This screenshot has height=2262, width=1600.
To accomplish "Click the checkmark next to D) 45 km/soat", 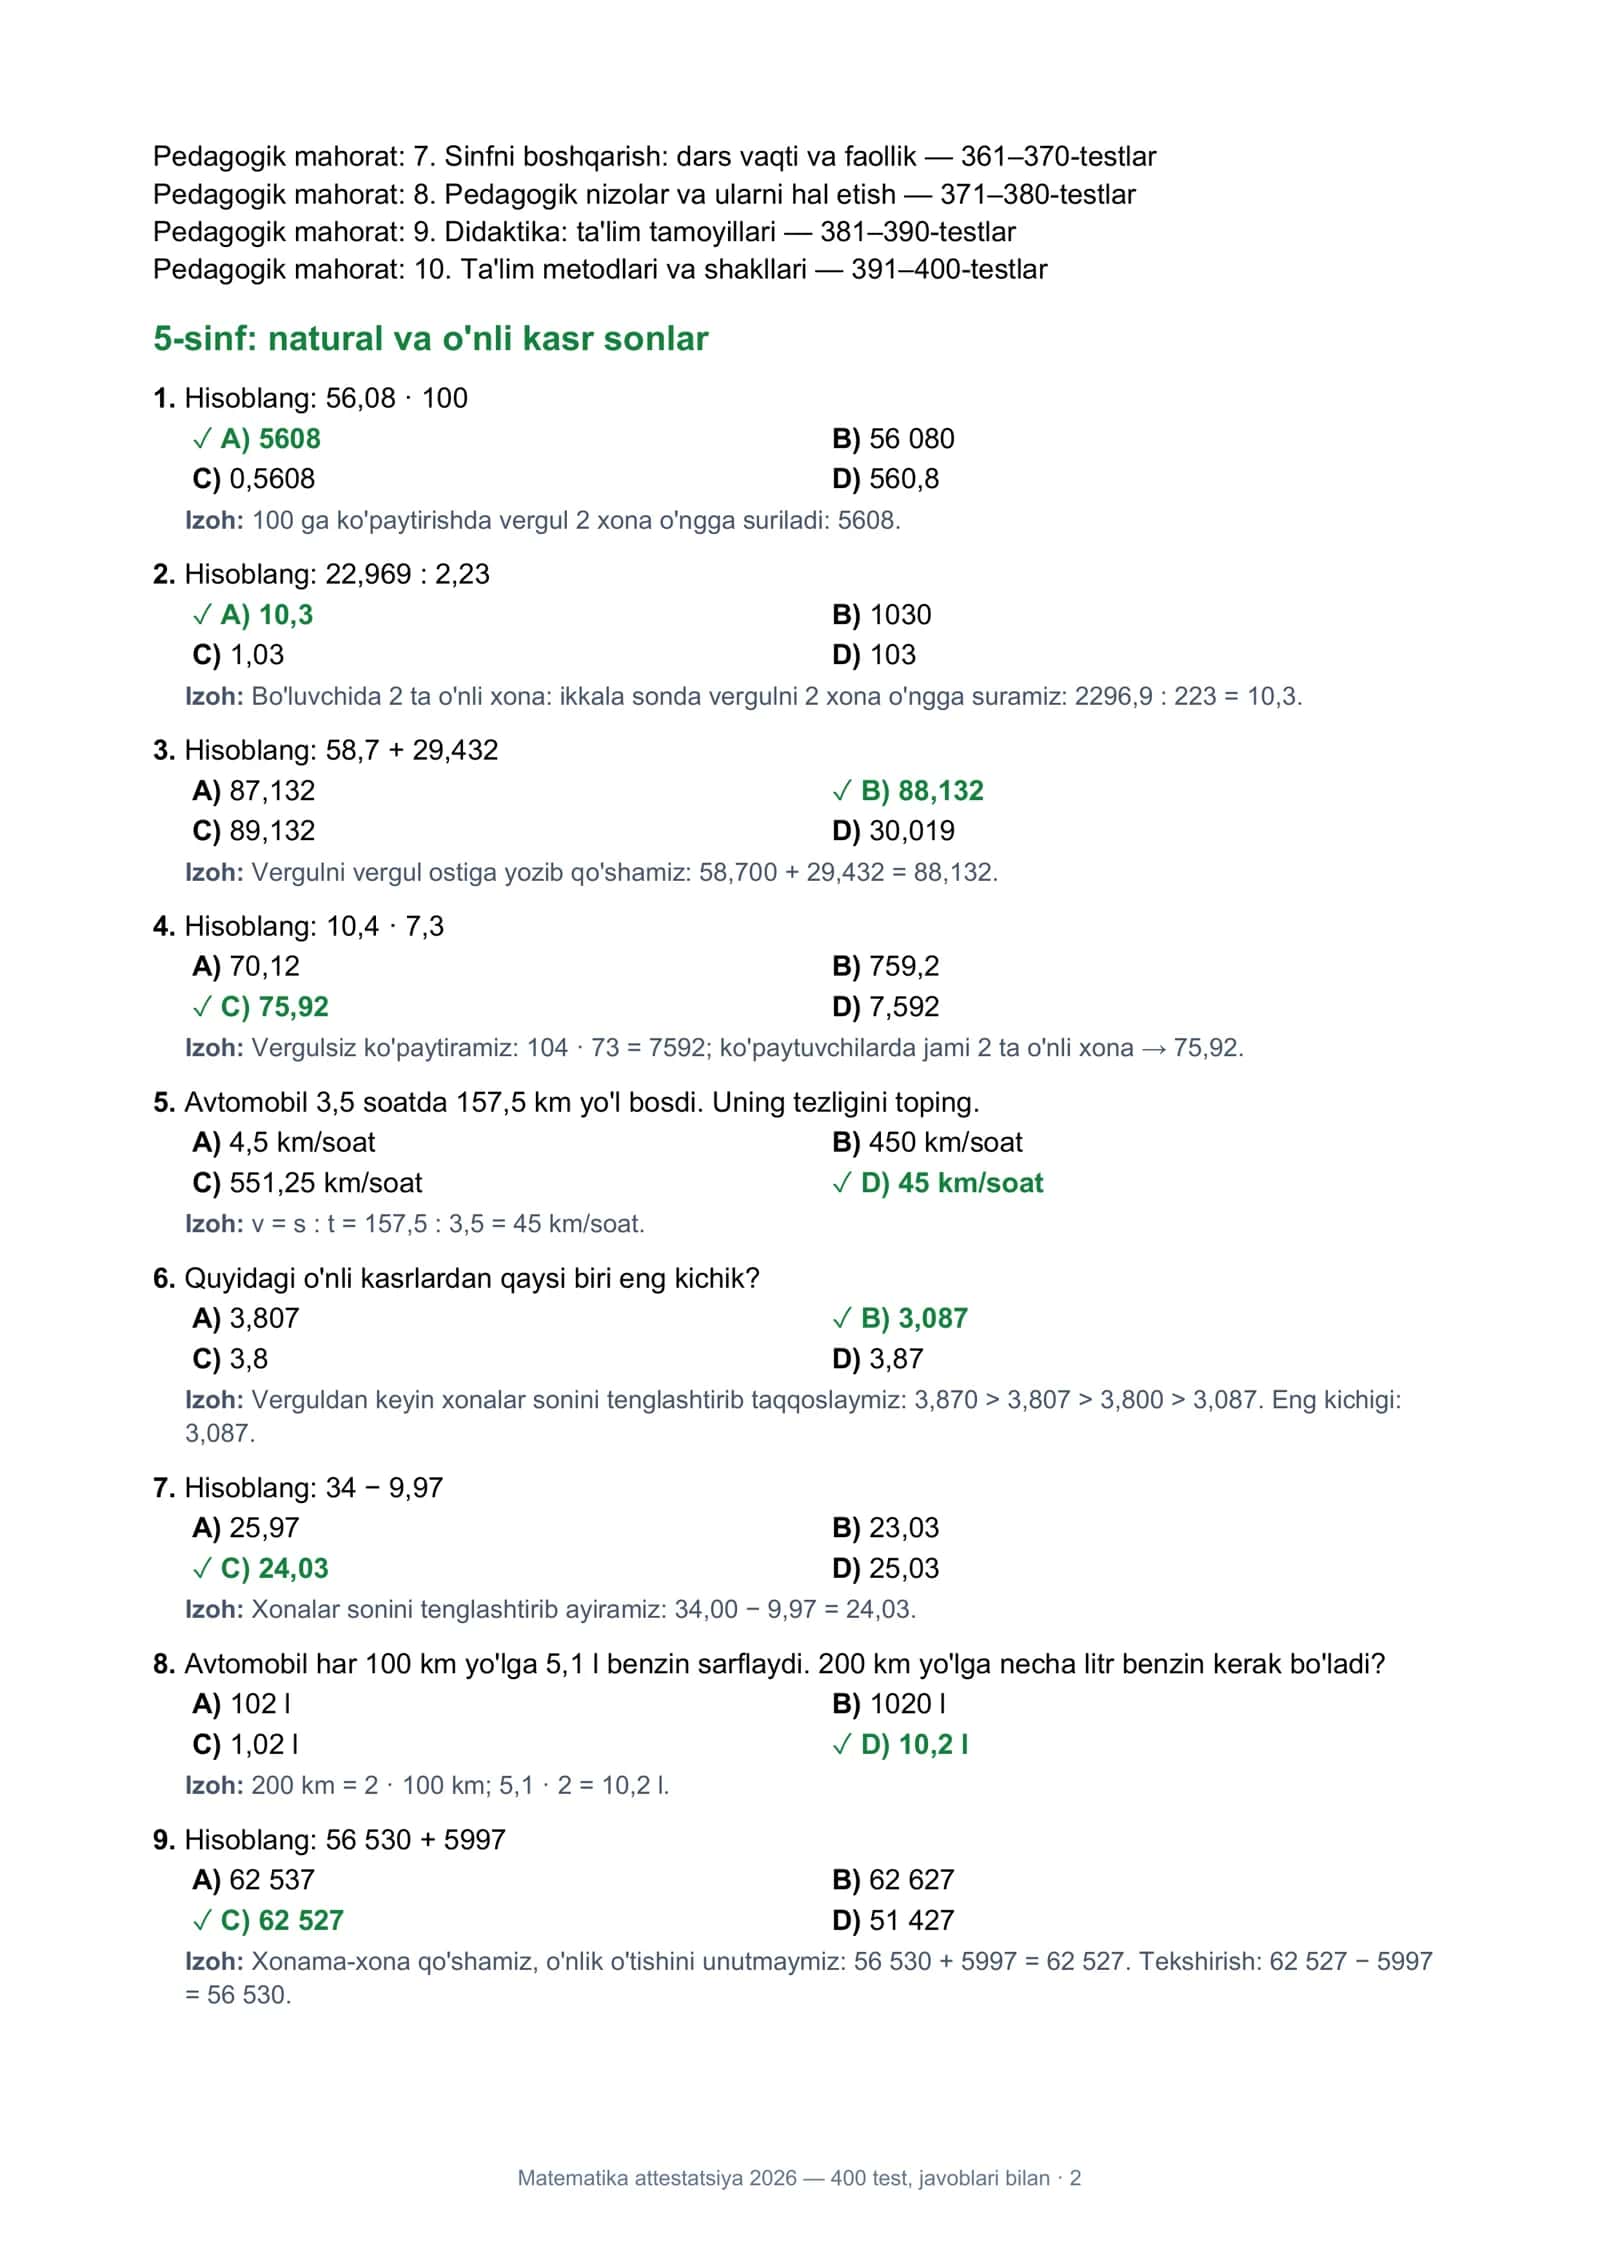I will [x=842, y=1183].
